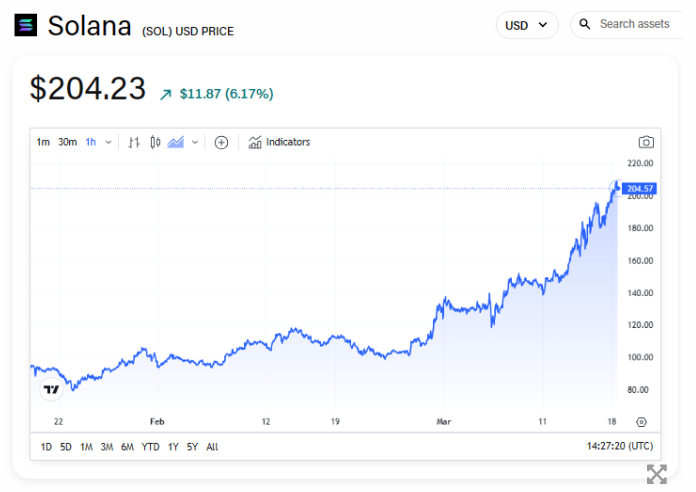This screenshot has width=696, height=492.
Task: Select the candlestick chart style icon
Action: (155, 142)
